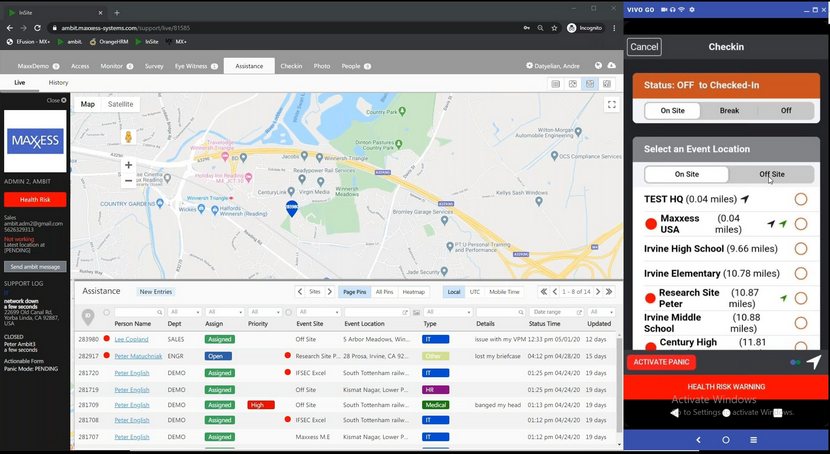Click the grey location pin in table header
Image resolution: width=830 pixels, height=454 pixels.
click(x=88, y=316)
